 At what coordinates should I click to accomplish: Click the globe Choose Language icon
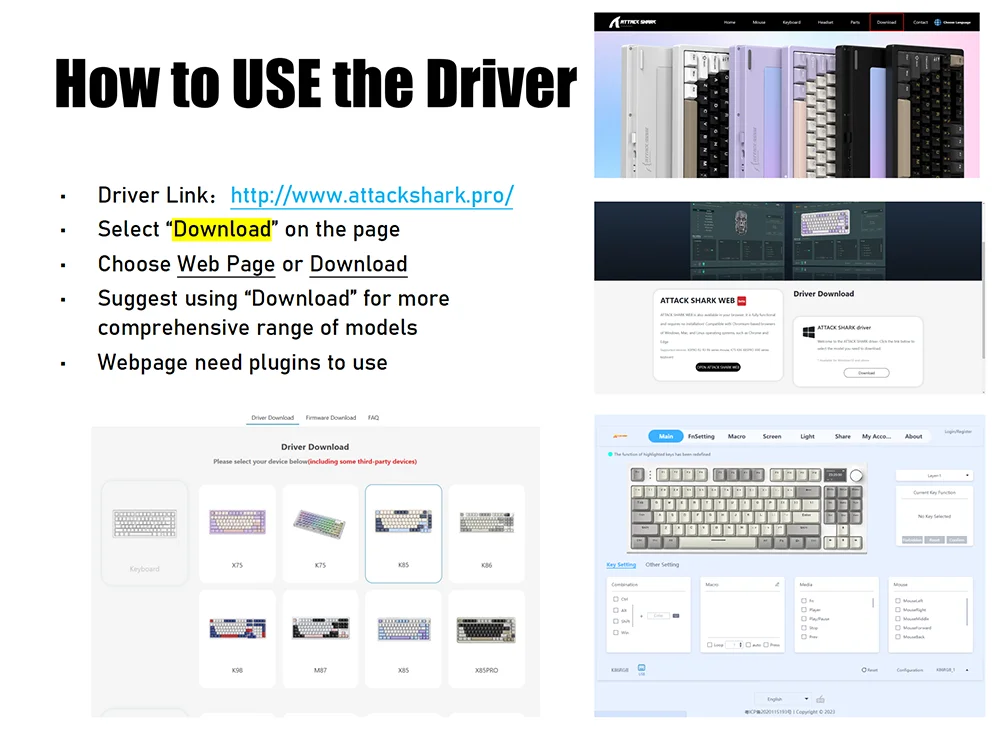coord(937,21)
